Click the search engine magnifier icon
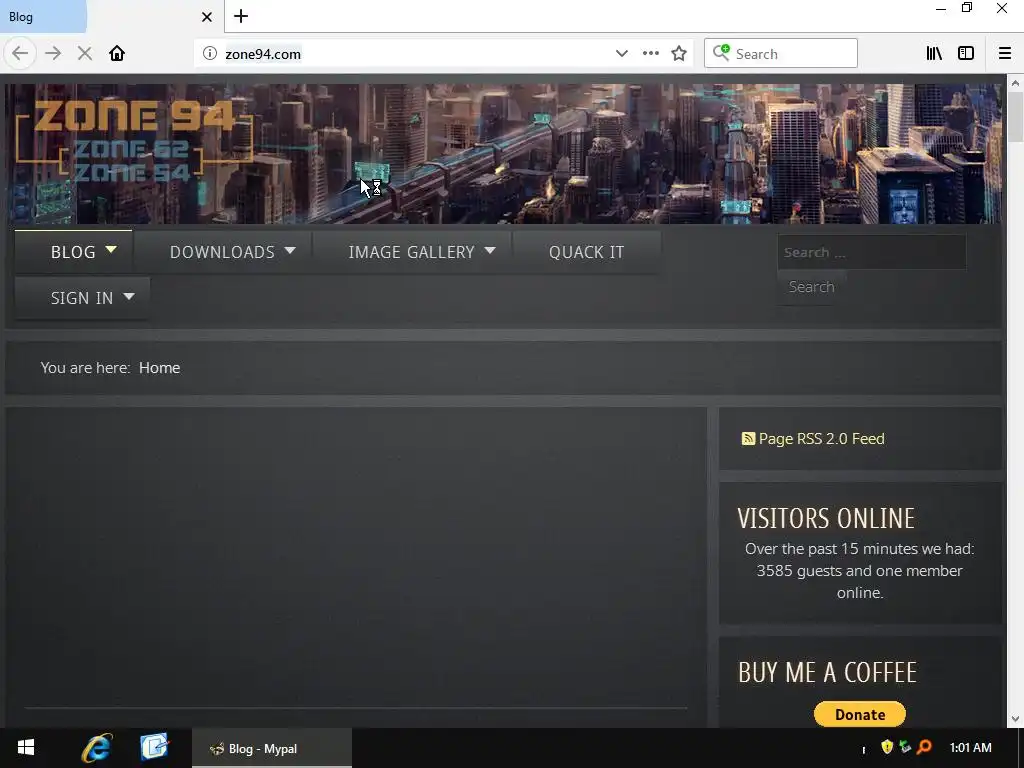 point(721,53)
